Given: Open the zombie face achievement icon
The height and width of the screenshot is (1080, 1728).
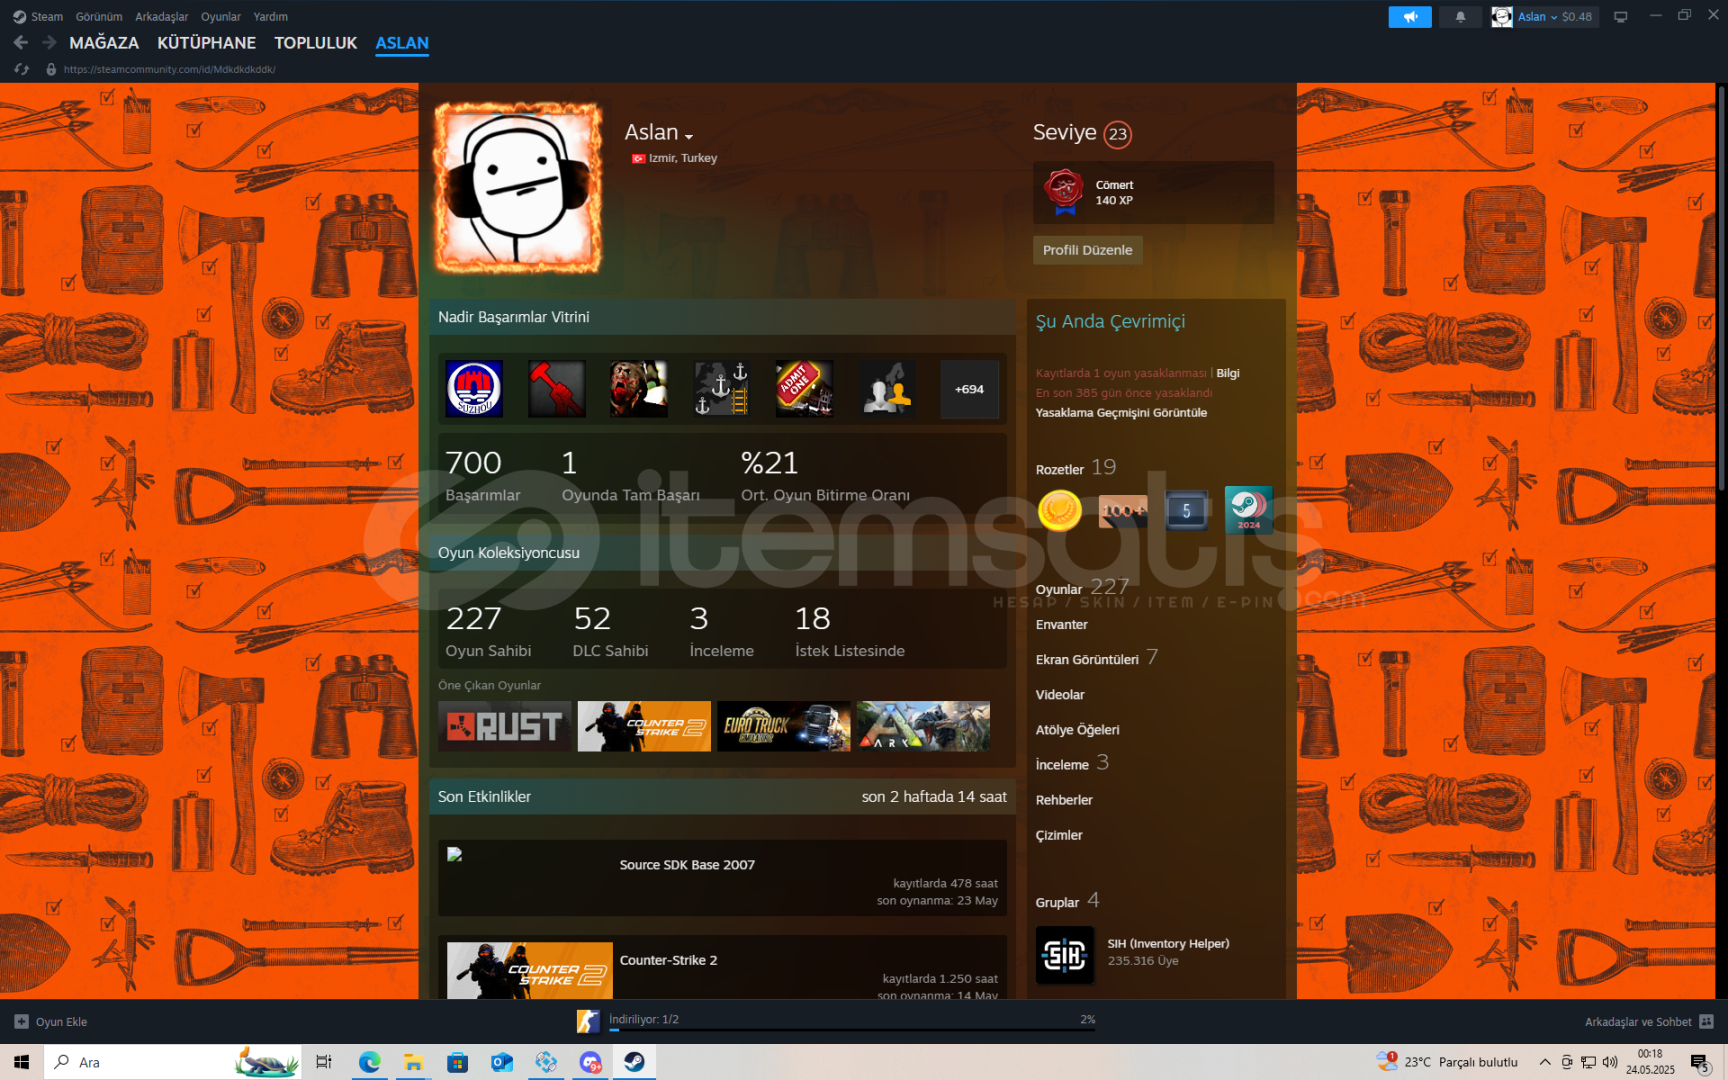Looking at the screenshot, I should coord(639,389).
